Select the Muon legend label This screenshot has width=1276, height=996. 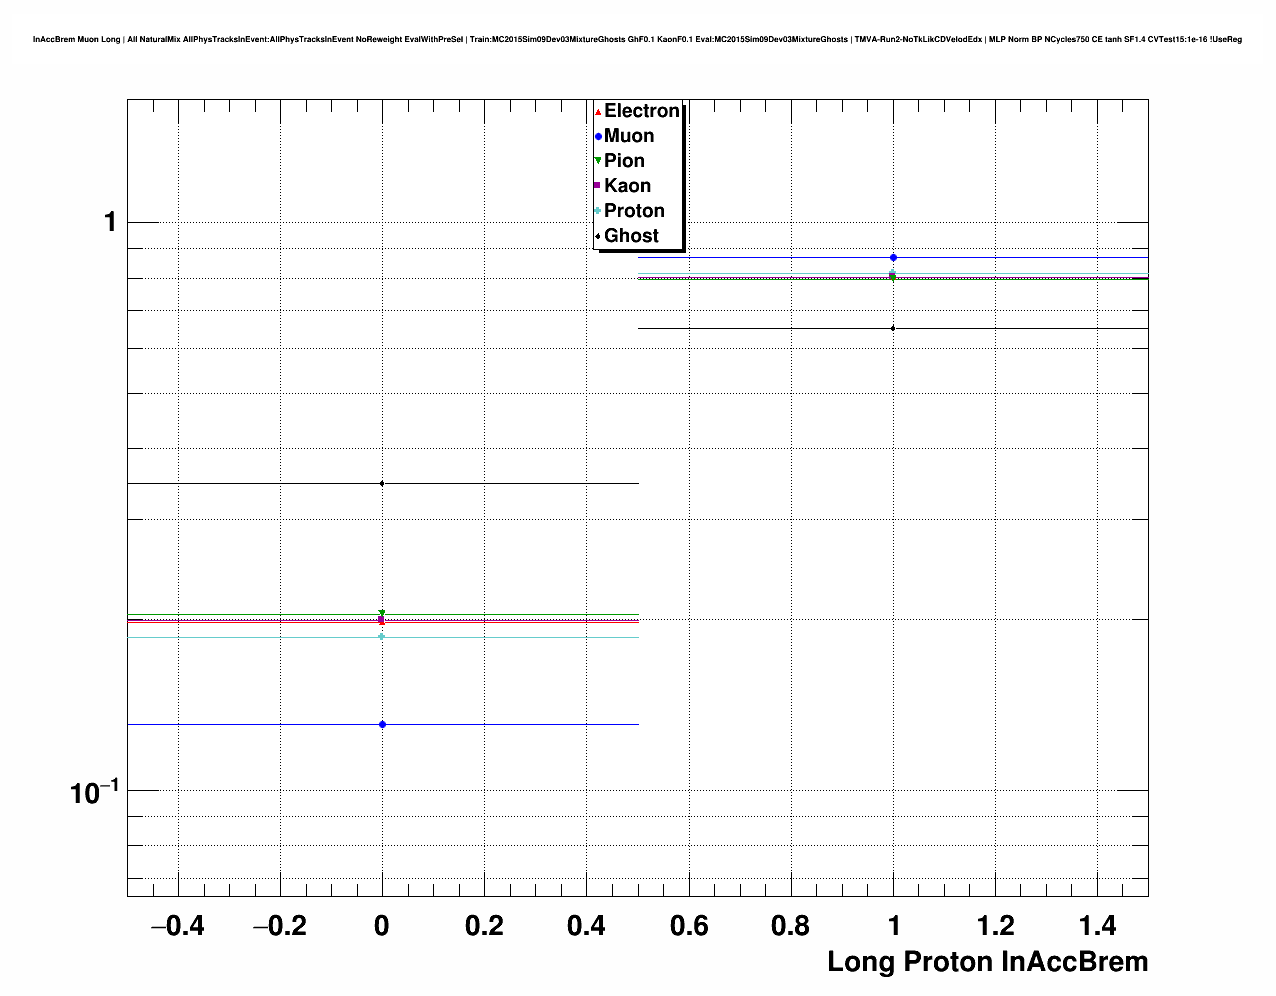click(629, 136)
